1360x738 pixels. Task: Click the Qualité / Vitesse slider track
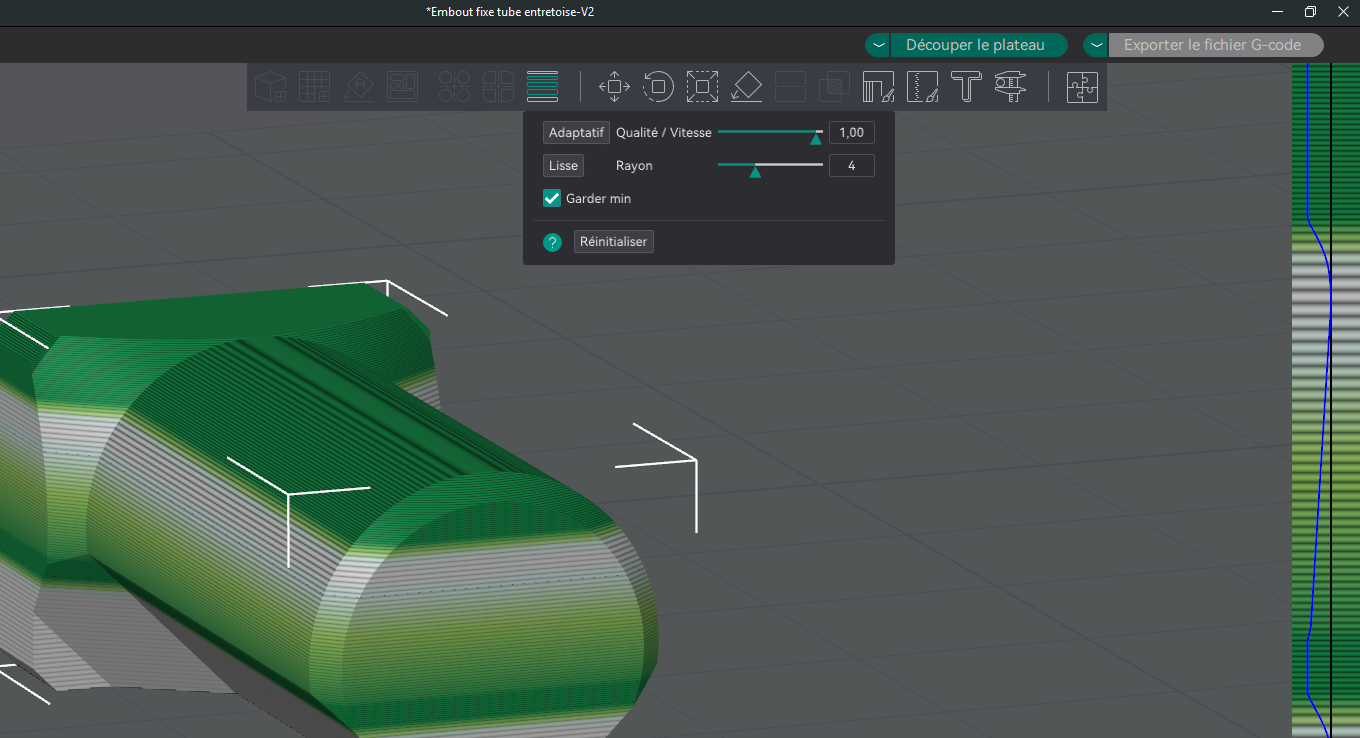pyautogui.click(x=770, y=132)
